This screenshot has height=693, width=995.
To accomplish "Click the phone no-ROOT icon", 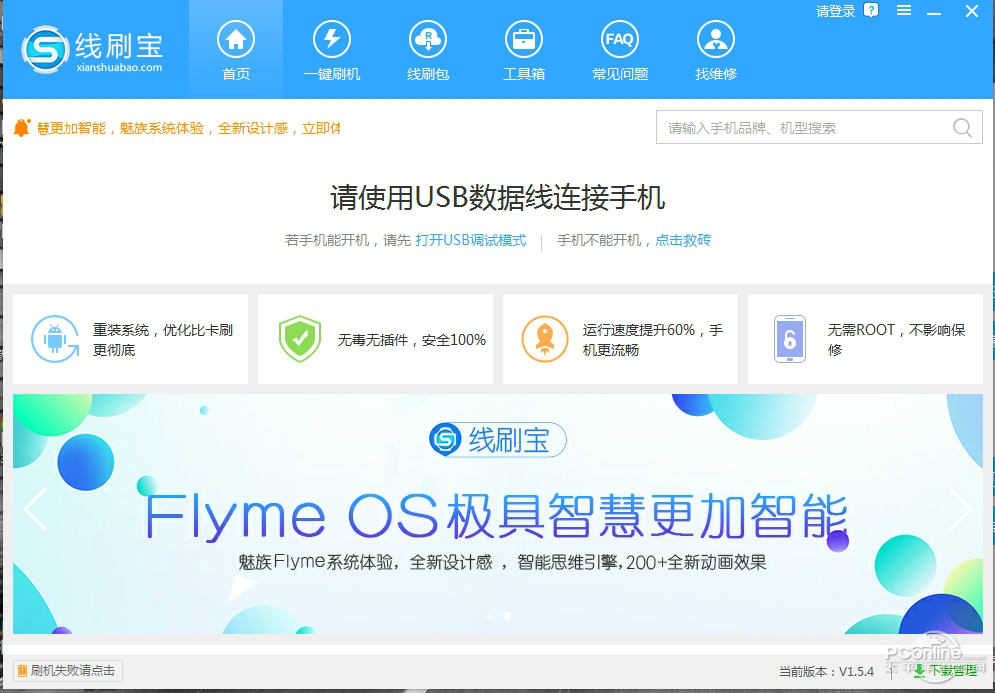I will pos(789,339).
